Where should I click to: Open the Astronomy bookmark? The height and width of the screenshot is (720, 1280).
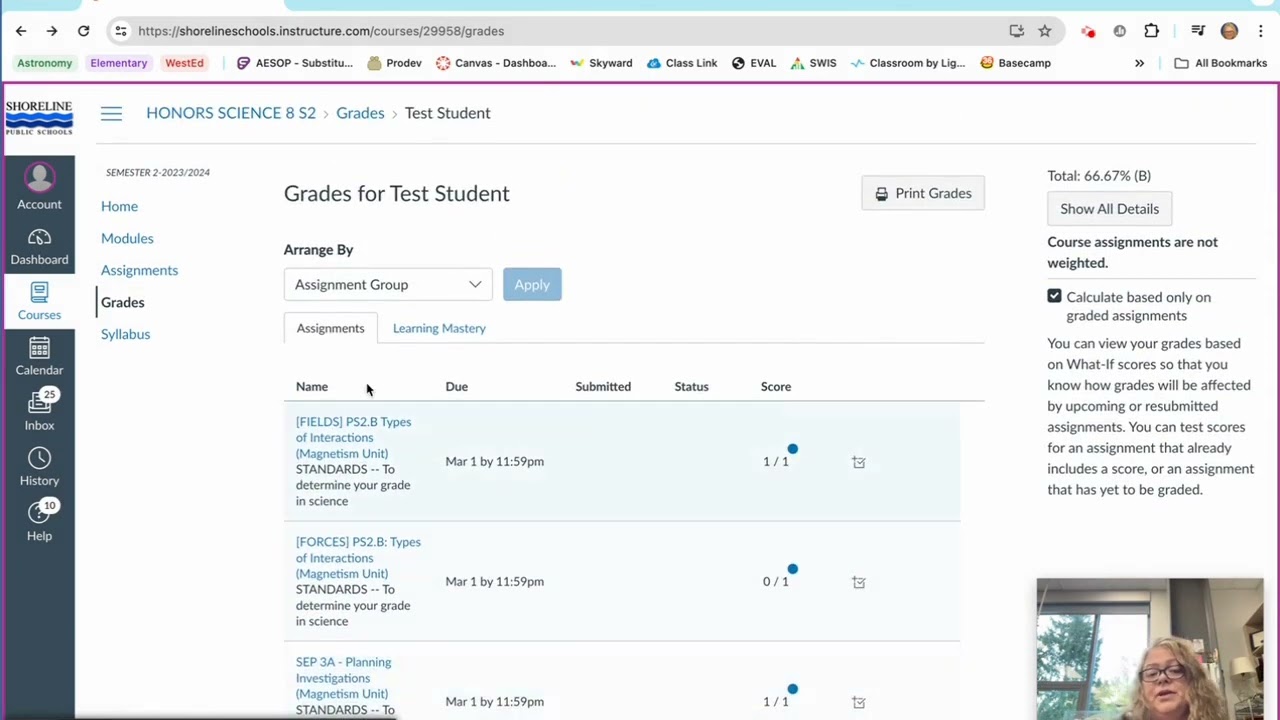[x=45, y=63]
